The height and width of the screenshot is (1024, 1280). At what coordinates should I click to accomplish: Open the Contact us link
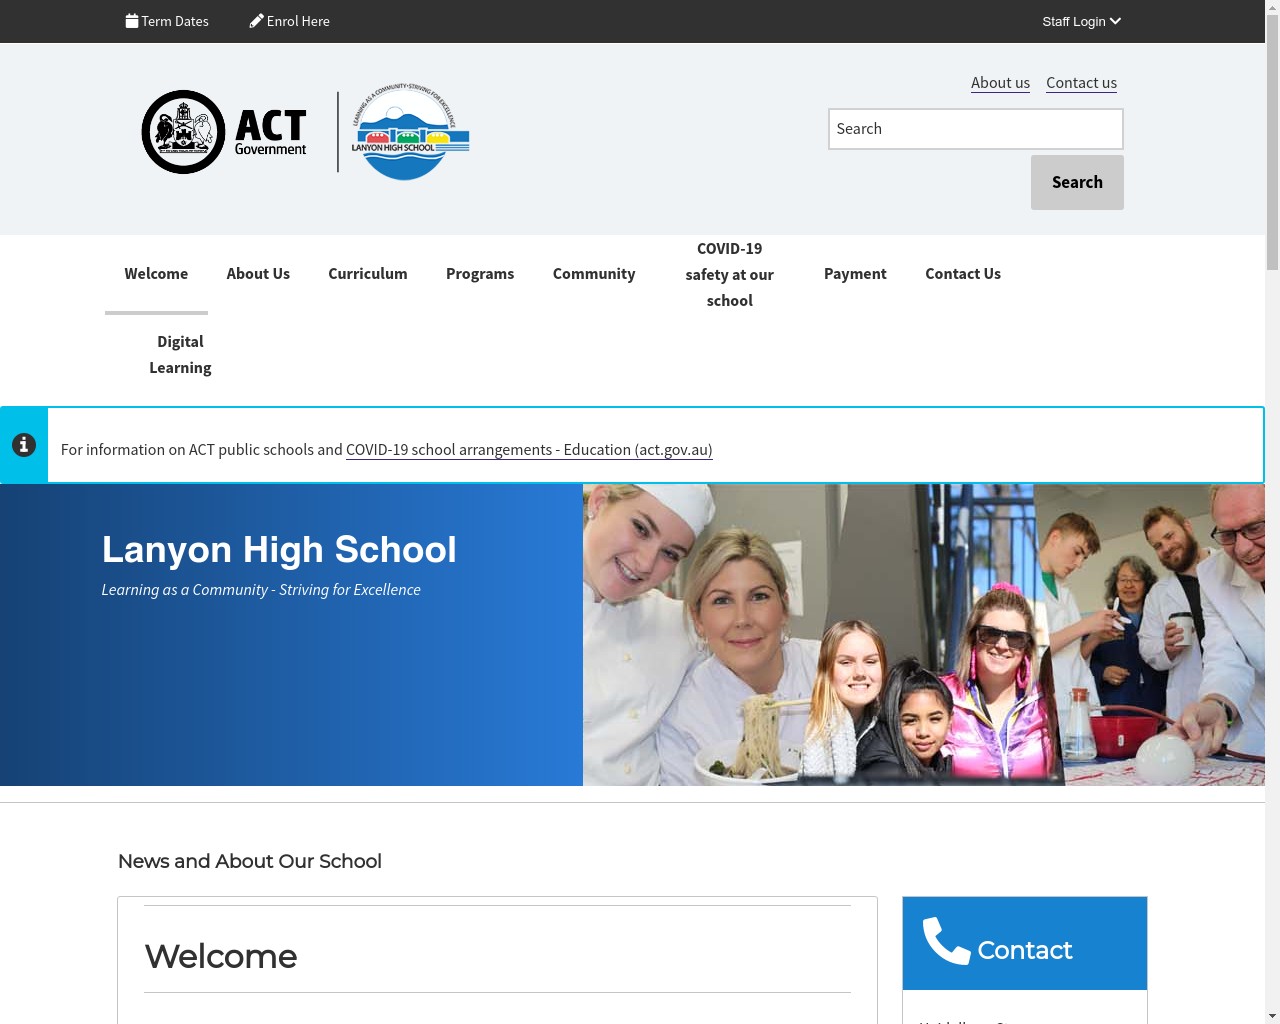click(1081, 82)
